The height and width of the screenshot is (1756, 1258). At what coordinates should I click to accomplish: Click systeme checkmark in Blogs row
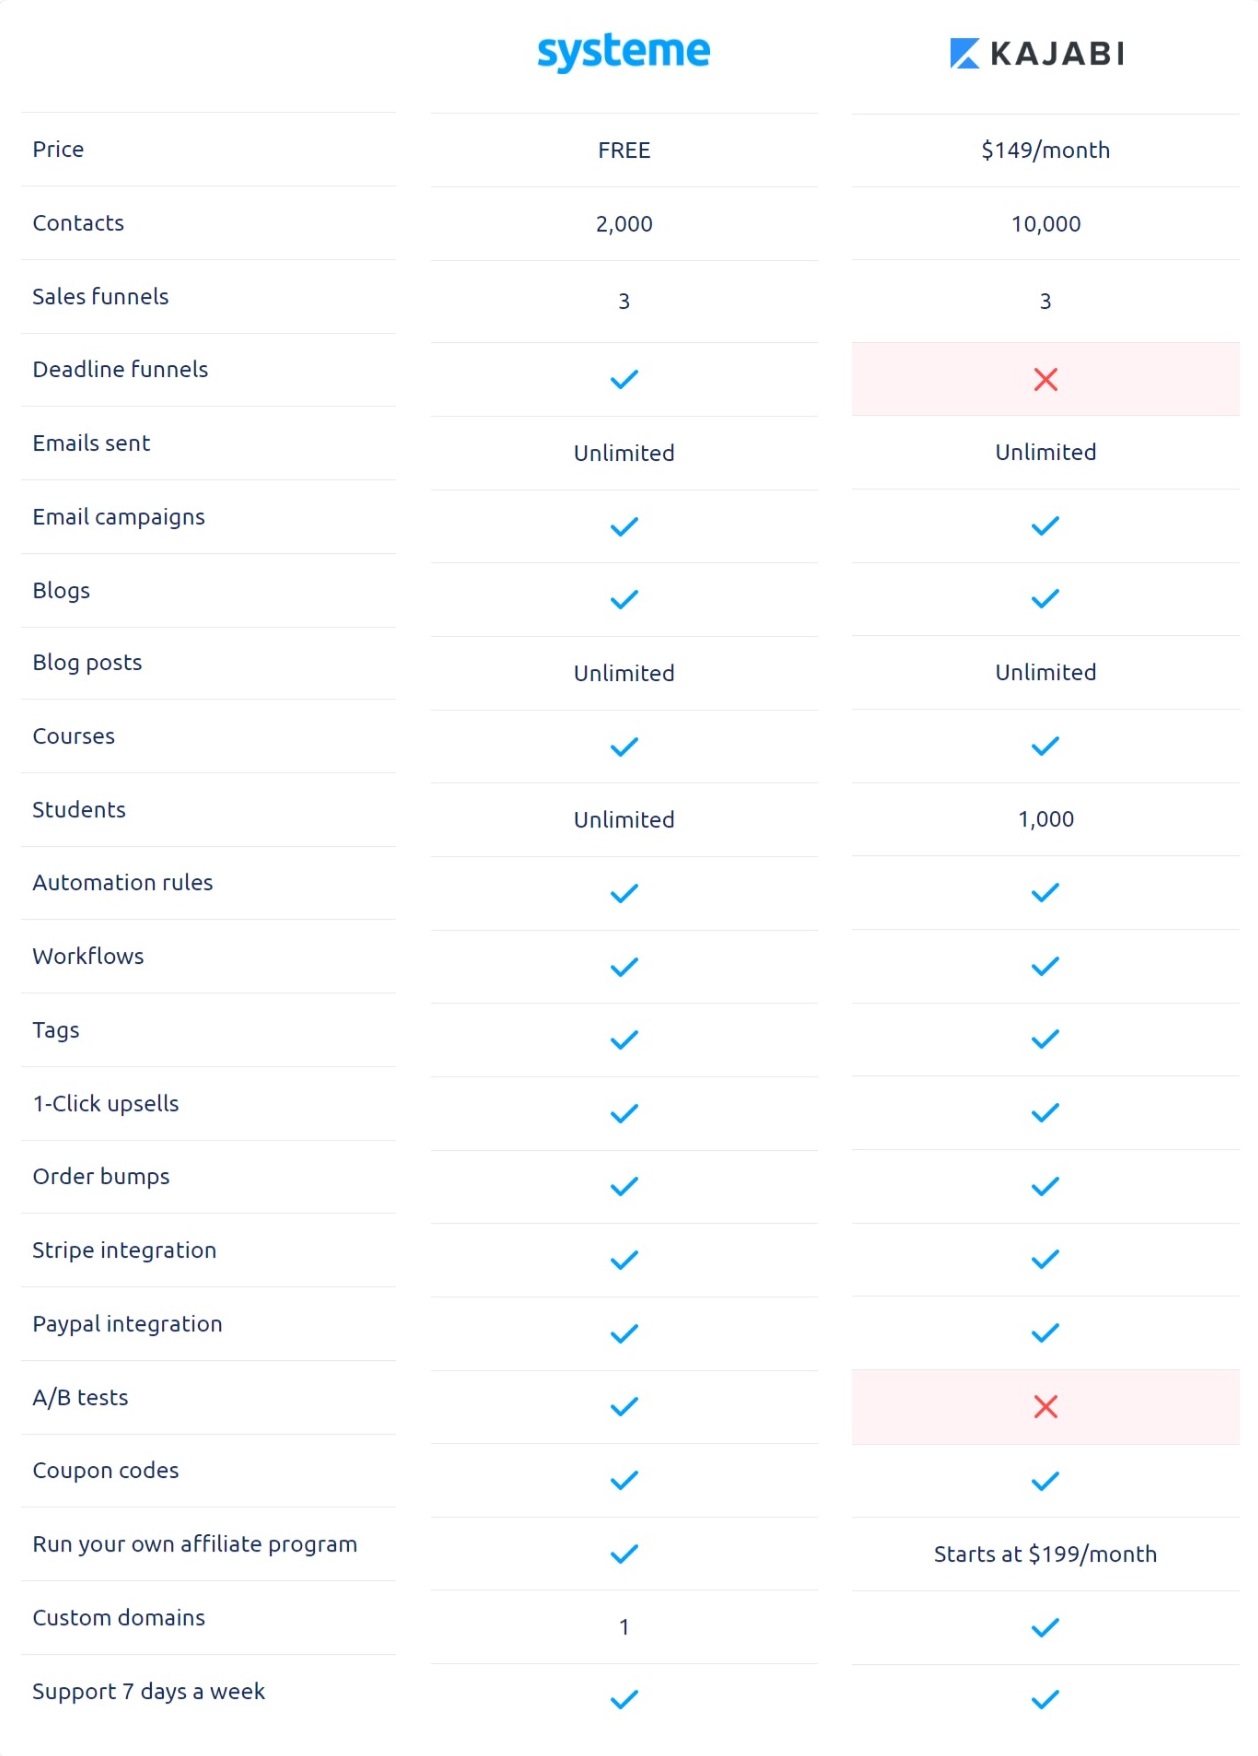coord(624,599)
